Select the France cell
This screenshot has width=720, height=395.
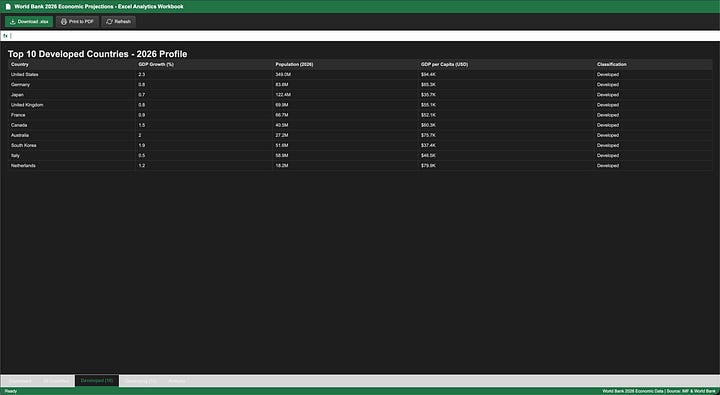71,115
